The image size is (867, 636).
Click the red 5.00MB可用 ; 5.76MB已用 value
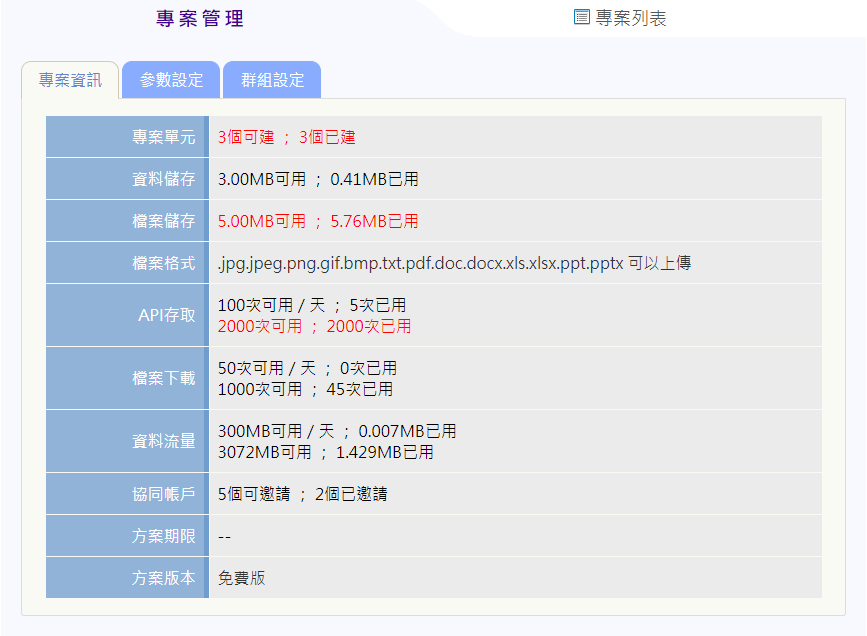(318, 221)
